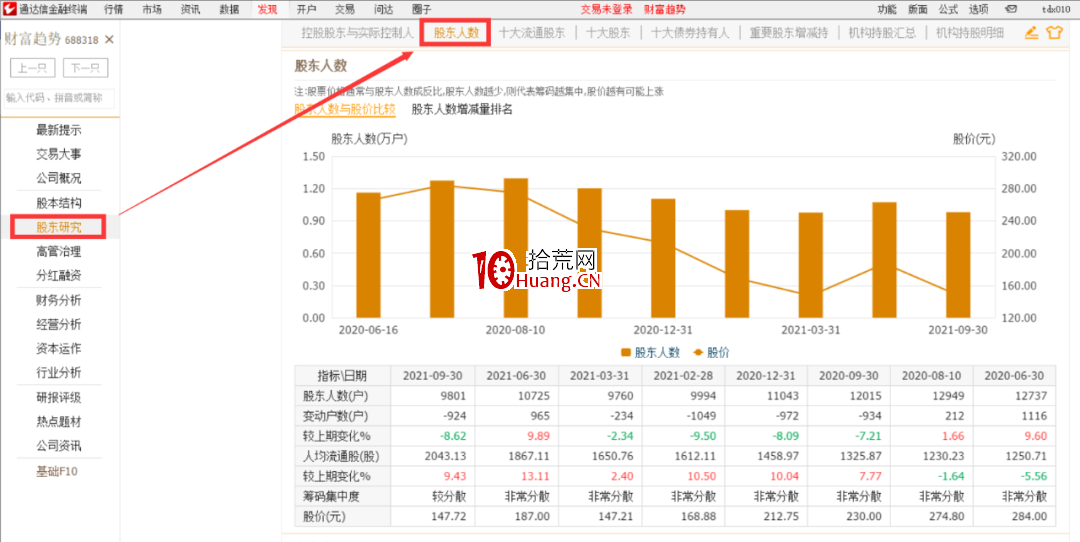Image resolution: width=1080 pixels, height=542 pixels.
Task: Open the 发现 menu
Action: pos(267,10)
